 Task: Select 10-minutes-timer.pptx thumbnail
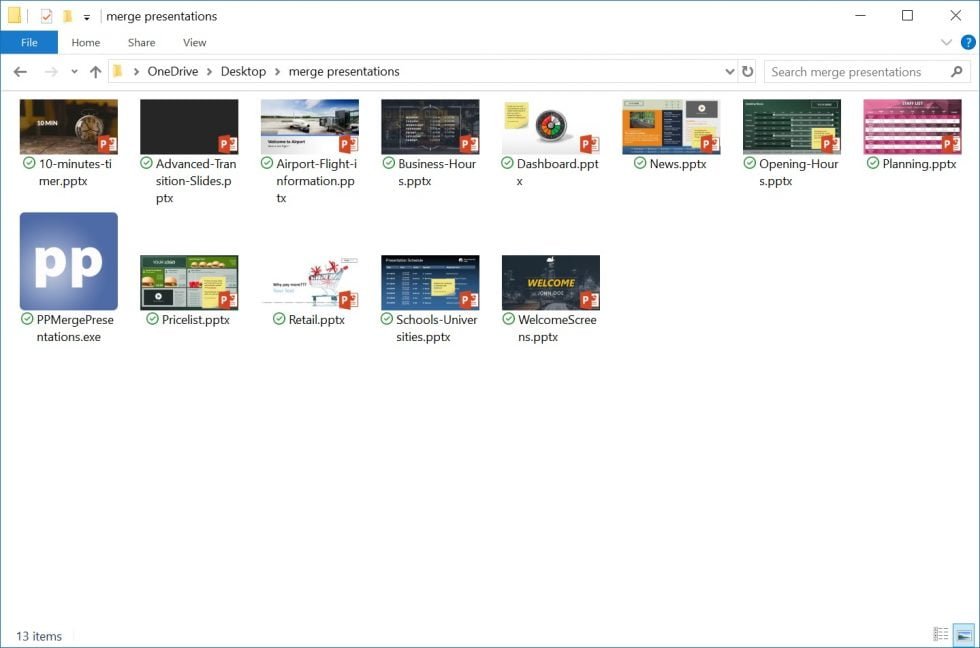tap(69, 127)
